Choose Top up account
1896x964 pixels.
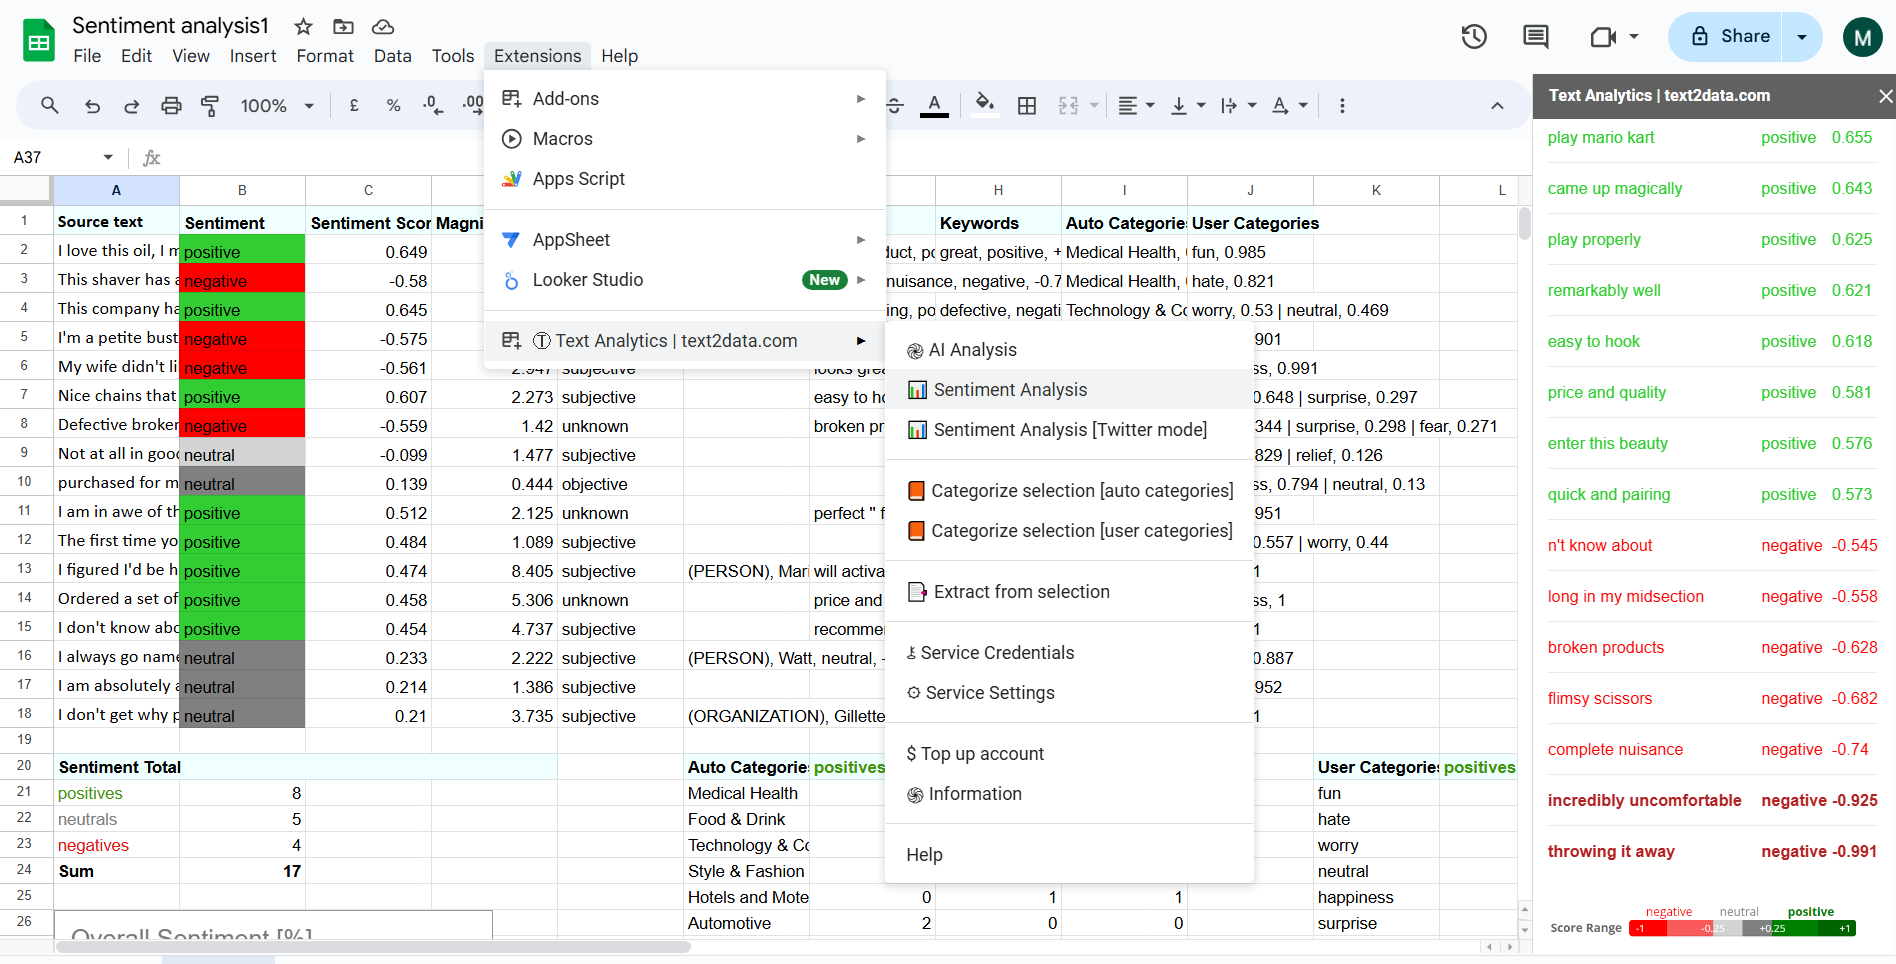point(1069,754)
